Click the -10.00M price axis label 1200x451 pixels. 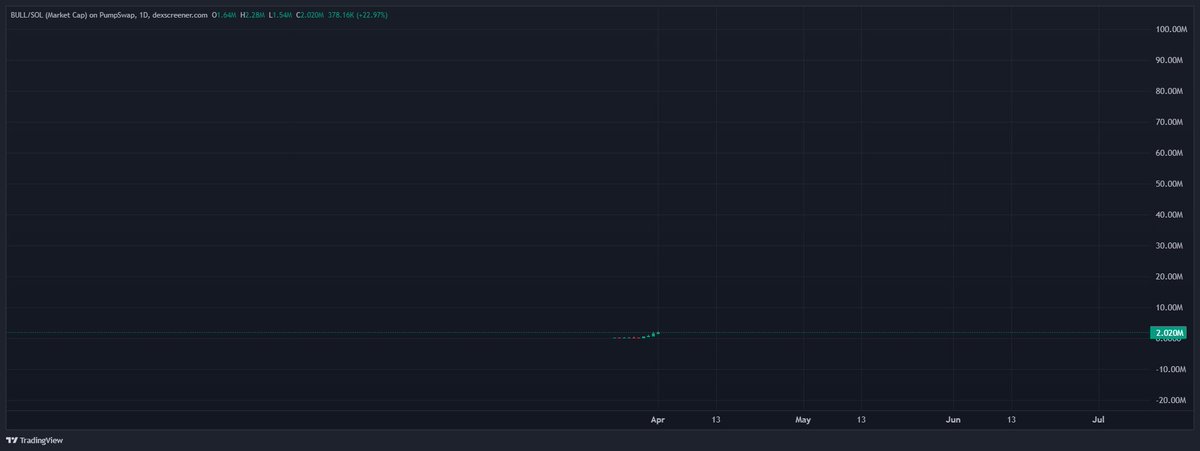click(1170, 370)
